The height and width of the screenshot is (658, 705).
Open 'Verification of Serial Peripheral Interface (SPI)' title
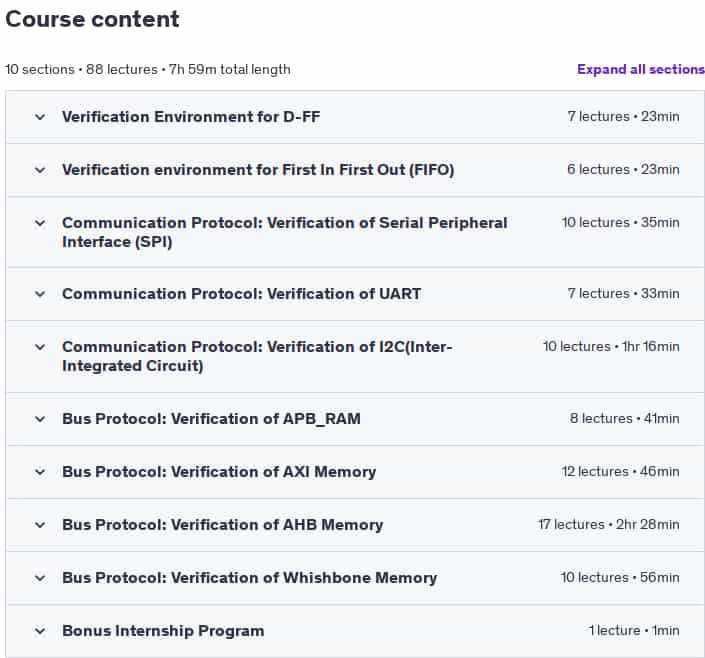[285, 233]
